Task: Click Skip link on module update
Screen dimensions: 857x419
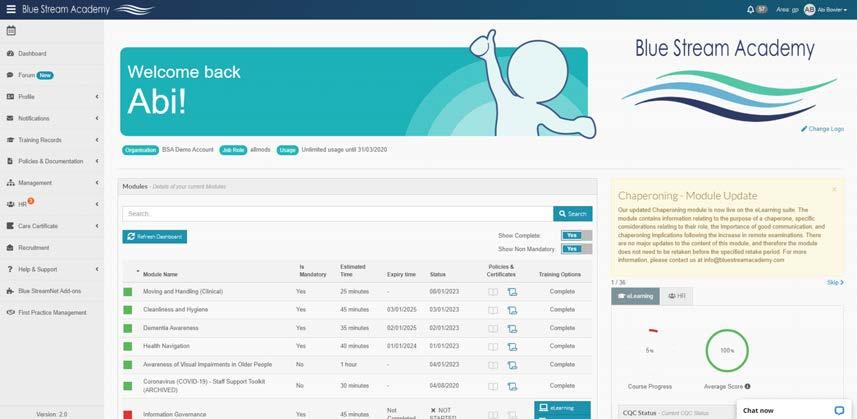Action: point(835,282)
